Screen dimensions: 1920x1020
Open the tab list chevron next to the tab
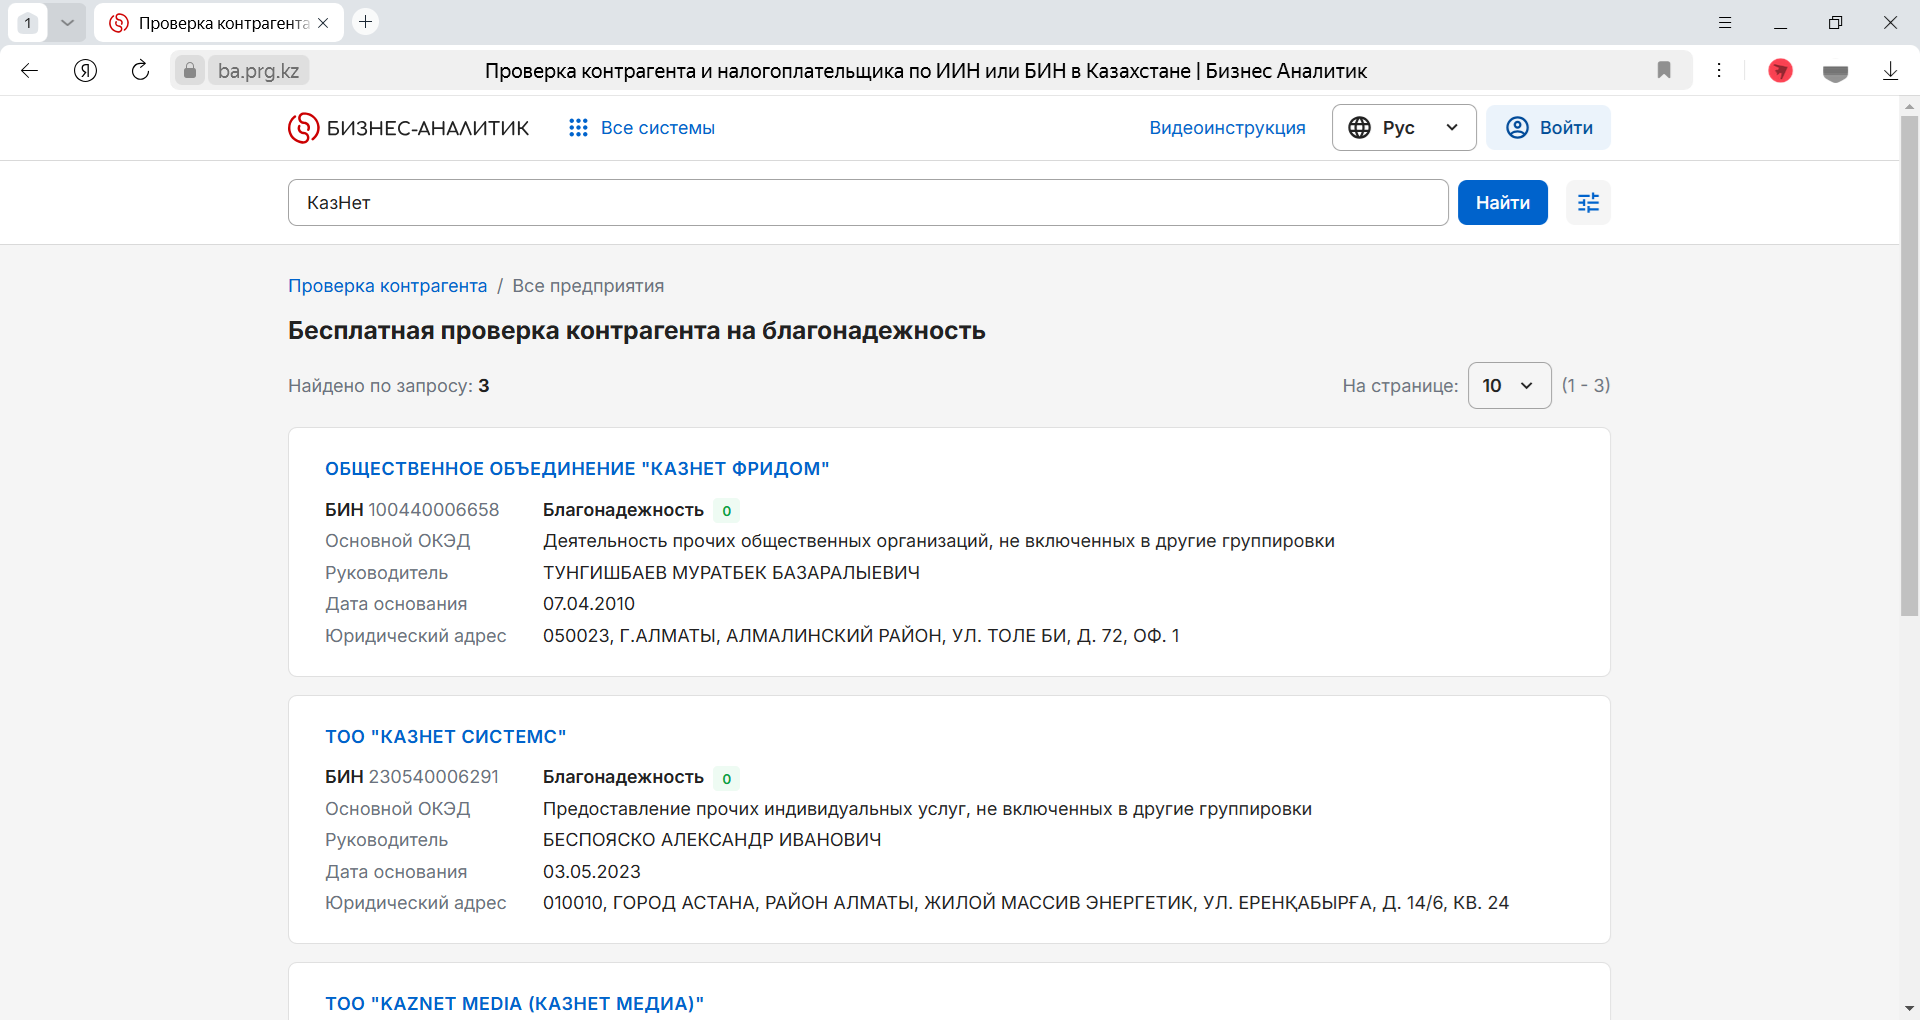point(68,21)
